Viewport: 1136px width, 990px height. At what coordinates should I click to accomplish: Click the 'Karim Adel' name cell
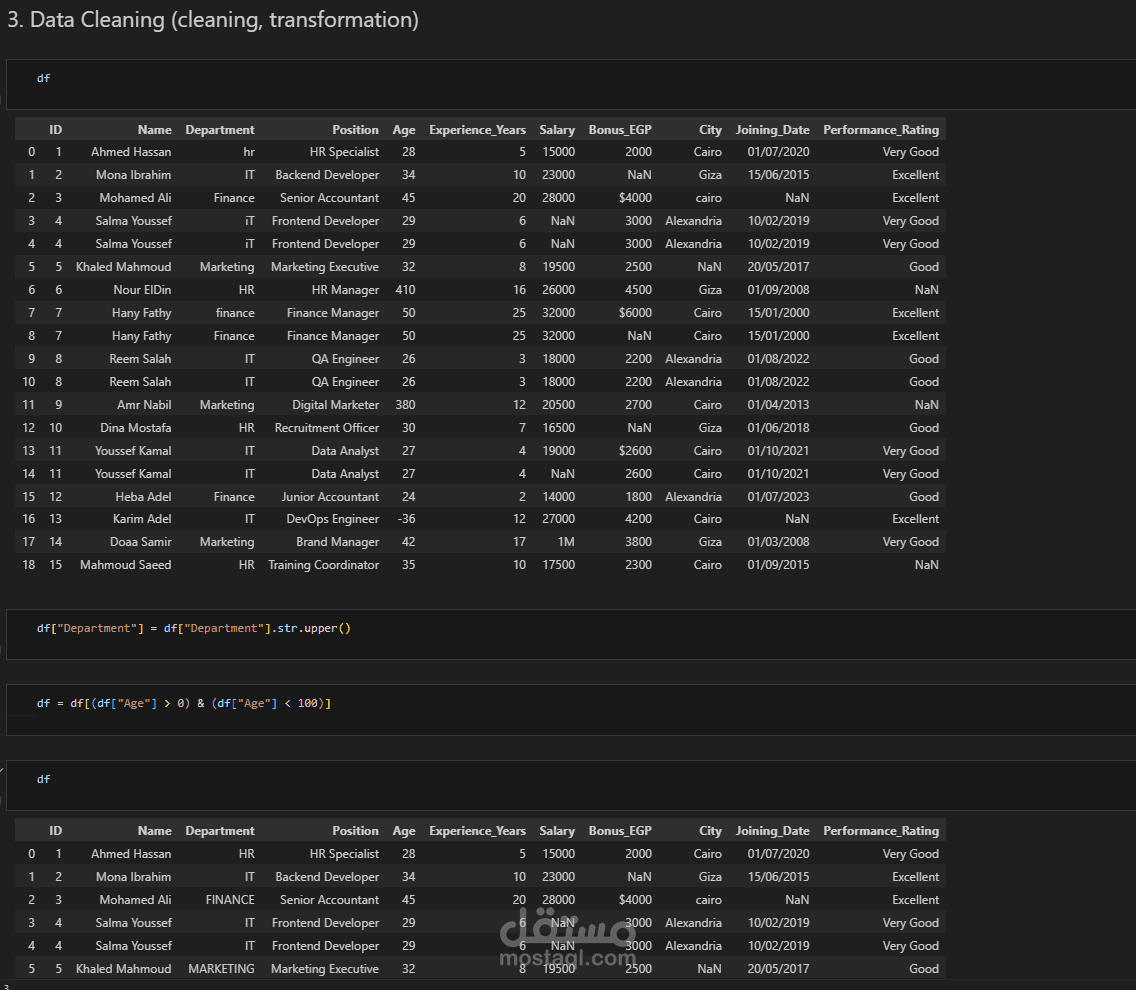coord(142,519)
